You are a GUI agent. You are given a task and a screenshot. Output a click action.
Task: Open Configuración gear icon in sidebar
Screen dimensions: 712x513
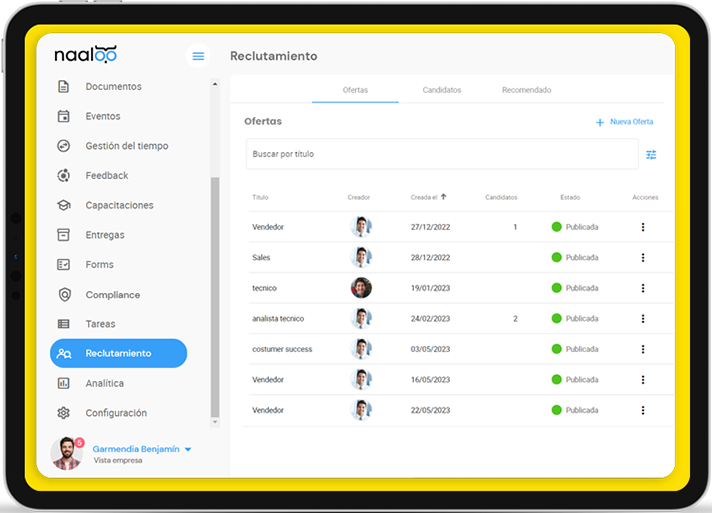point(64,413)
